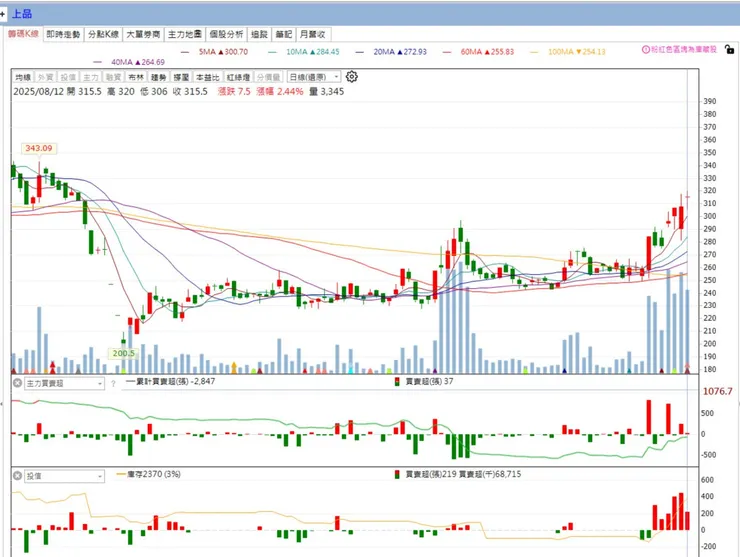
Task: Toggle the 本益比 overlay button
Action: click(x=208, y=77)
